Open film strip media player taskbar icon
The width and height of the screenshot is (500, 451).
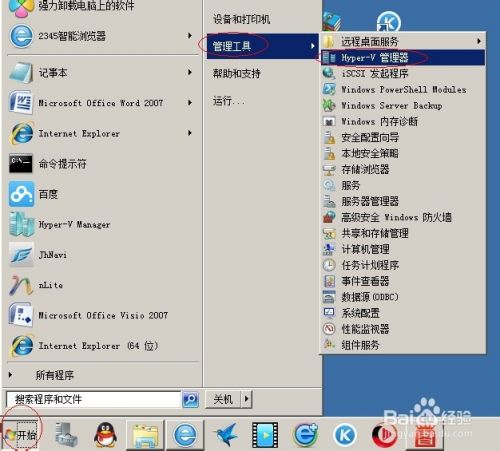[x=265, y=435]
